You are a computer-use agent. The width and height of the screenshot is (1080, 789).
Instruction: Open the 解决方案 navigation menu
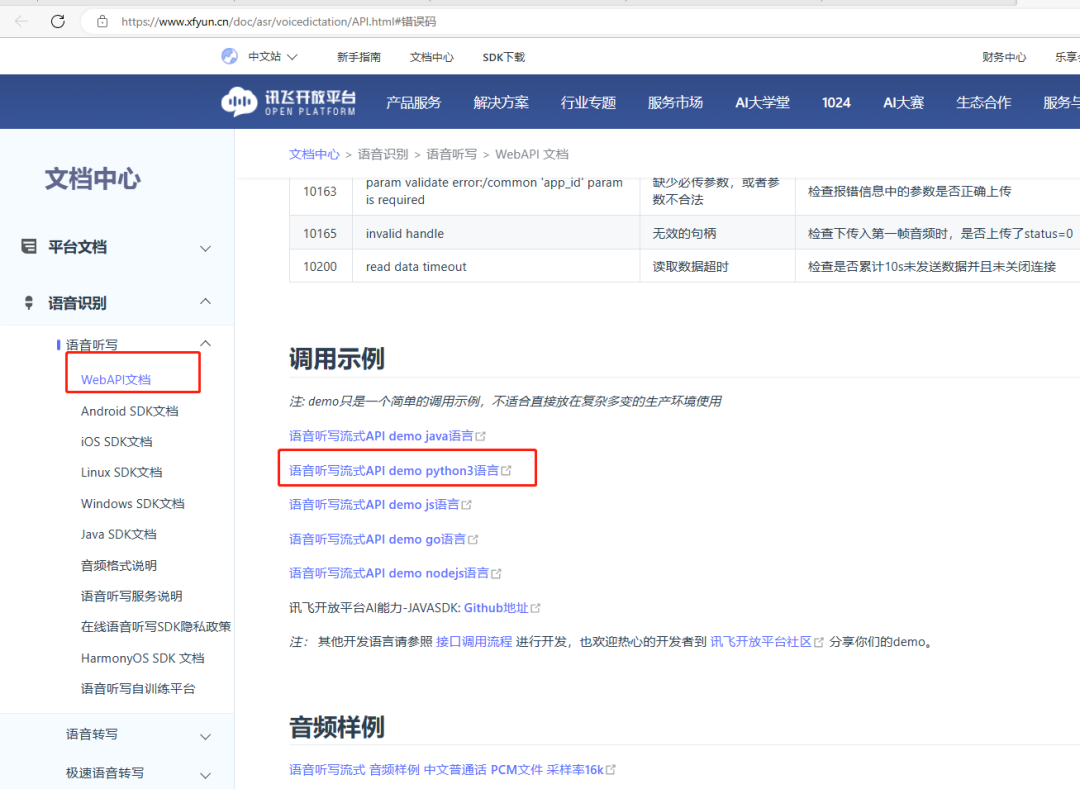click(501, 103)
